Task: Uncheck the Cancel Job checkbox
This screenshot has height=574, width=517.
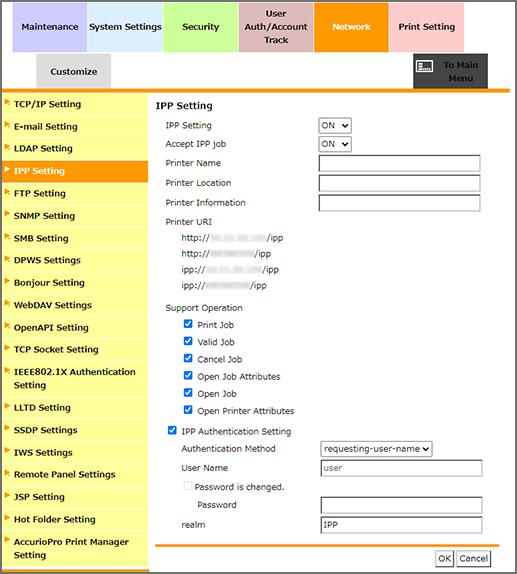Action: pyautogui.click(x=188, y=358)
